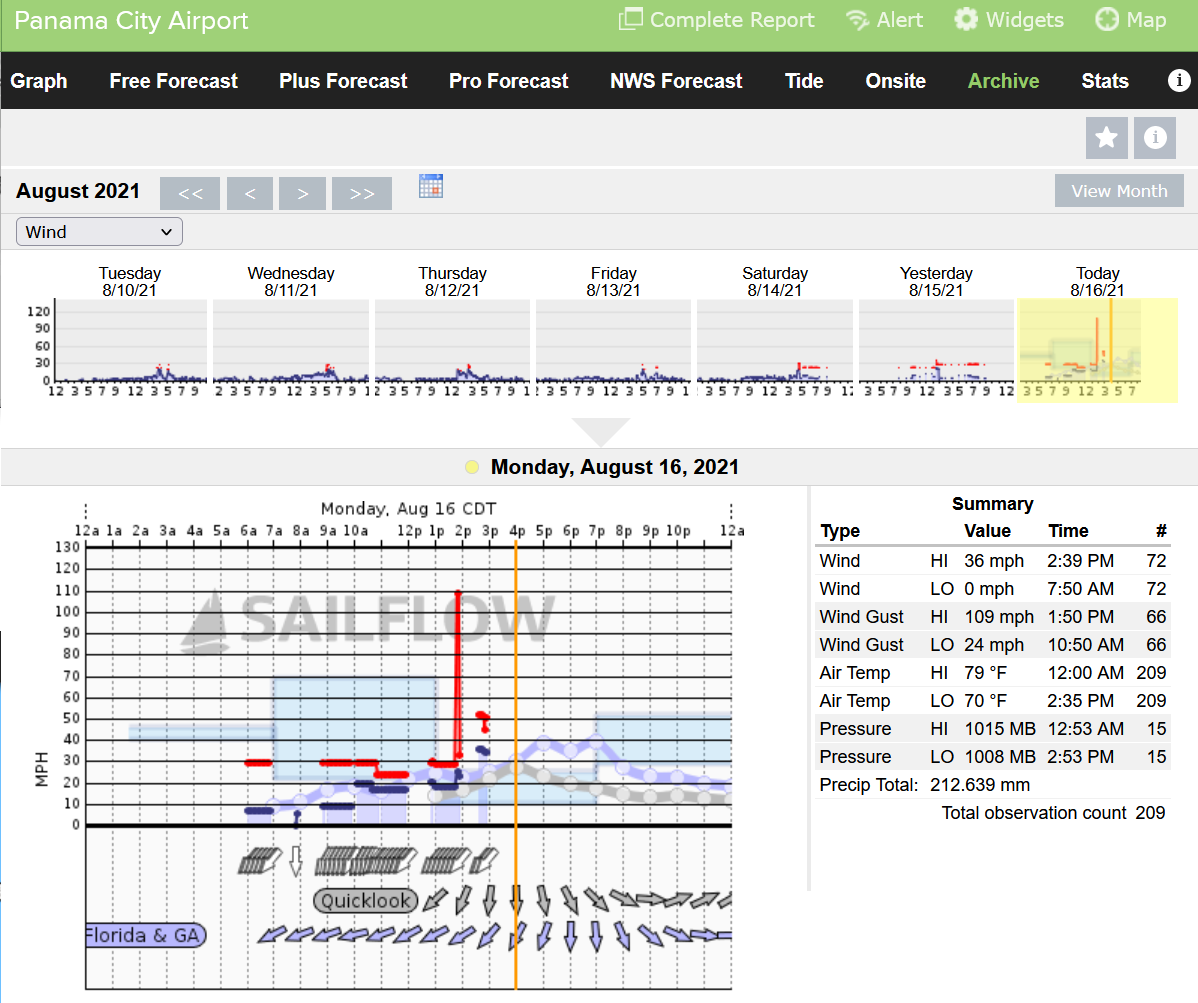Image resolution: width=1198 pixels, height=1003 pixels.
Task: Open the Complete Report link
Action: (x=716, y=20)
